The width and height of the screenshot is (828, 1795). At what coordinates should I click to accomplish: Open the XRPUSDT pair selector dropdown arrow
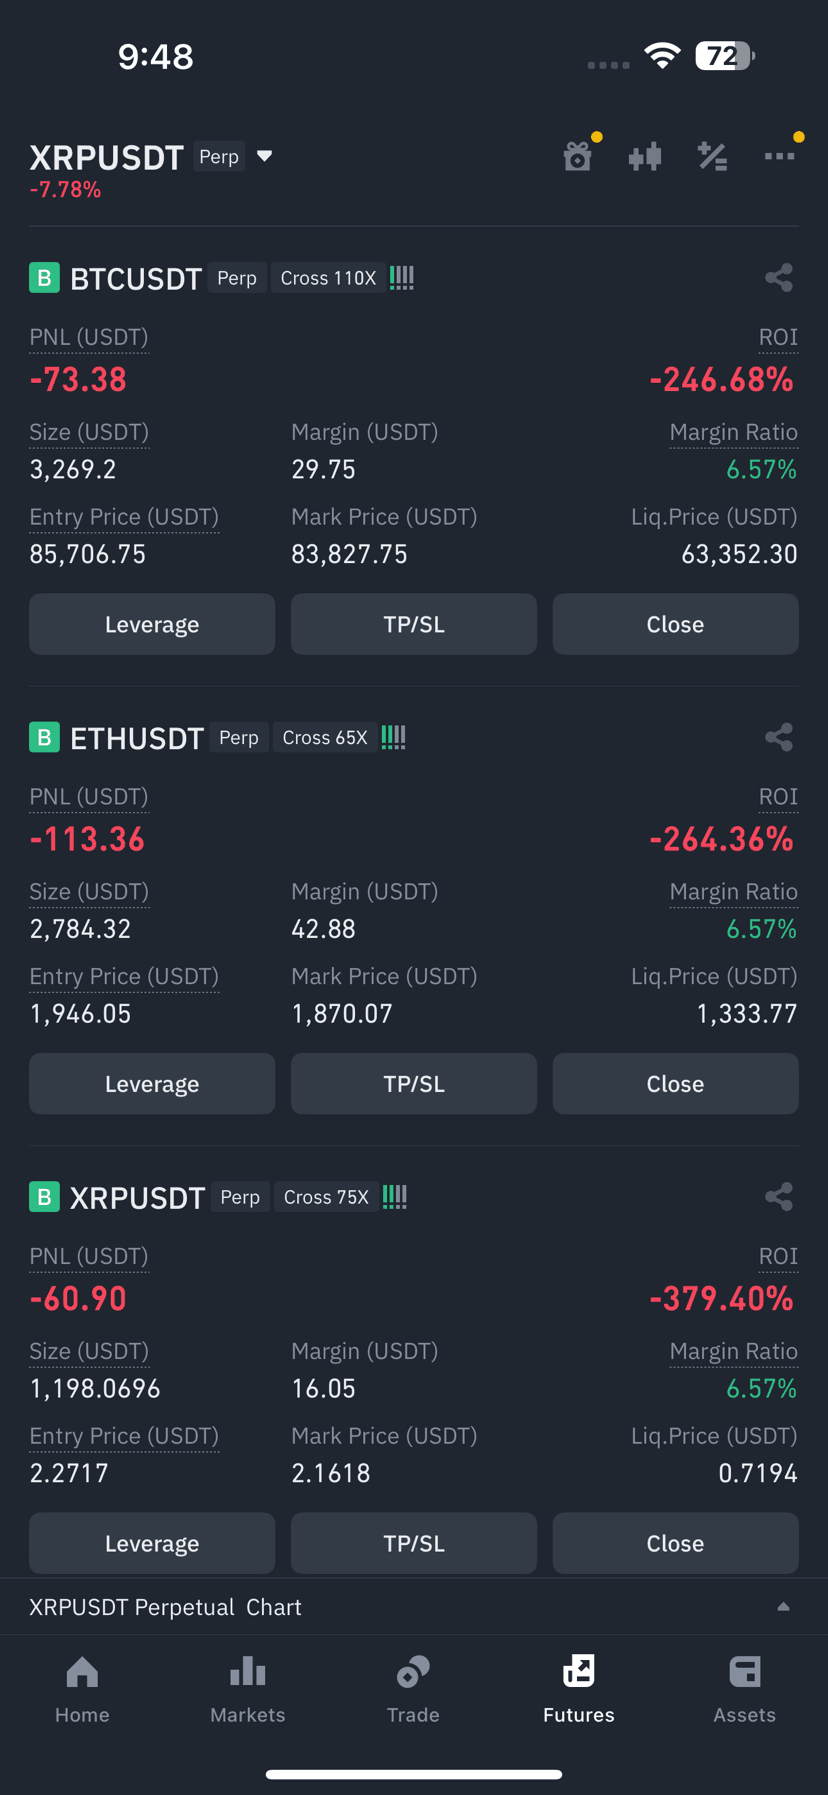coord(264,156)
